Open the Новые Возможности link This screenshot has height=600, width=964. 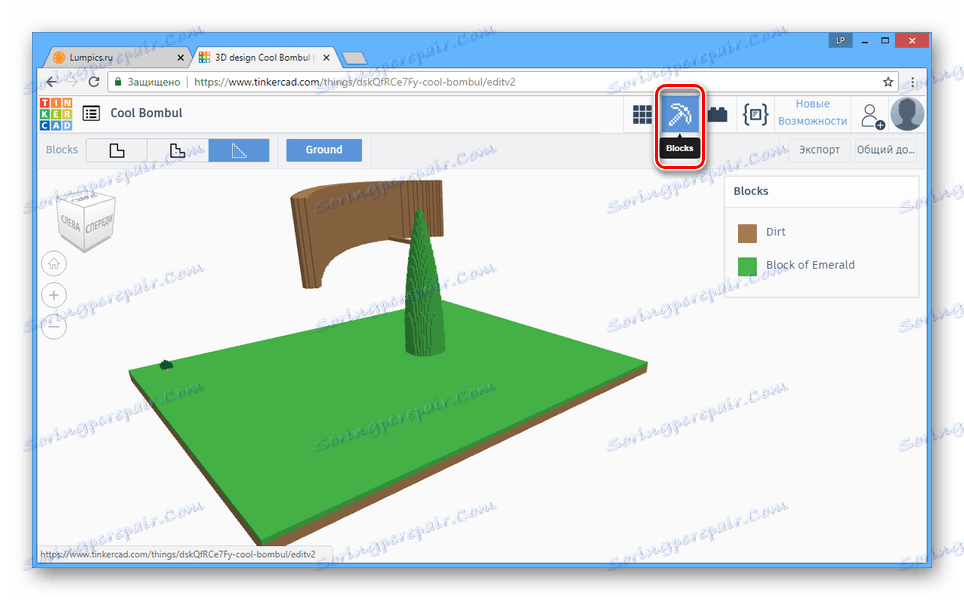coord(813,112)
